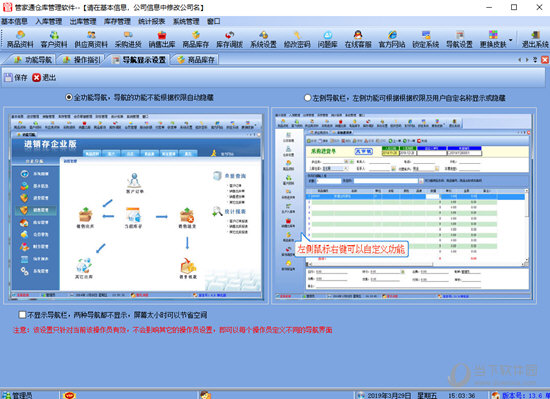The width and height of the screenshot is (550, 399).
Task: Enable 不显示导航栏 checkbox
Action: coord(22,315)
